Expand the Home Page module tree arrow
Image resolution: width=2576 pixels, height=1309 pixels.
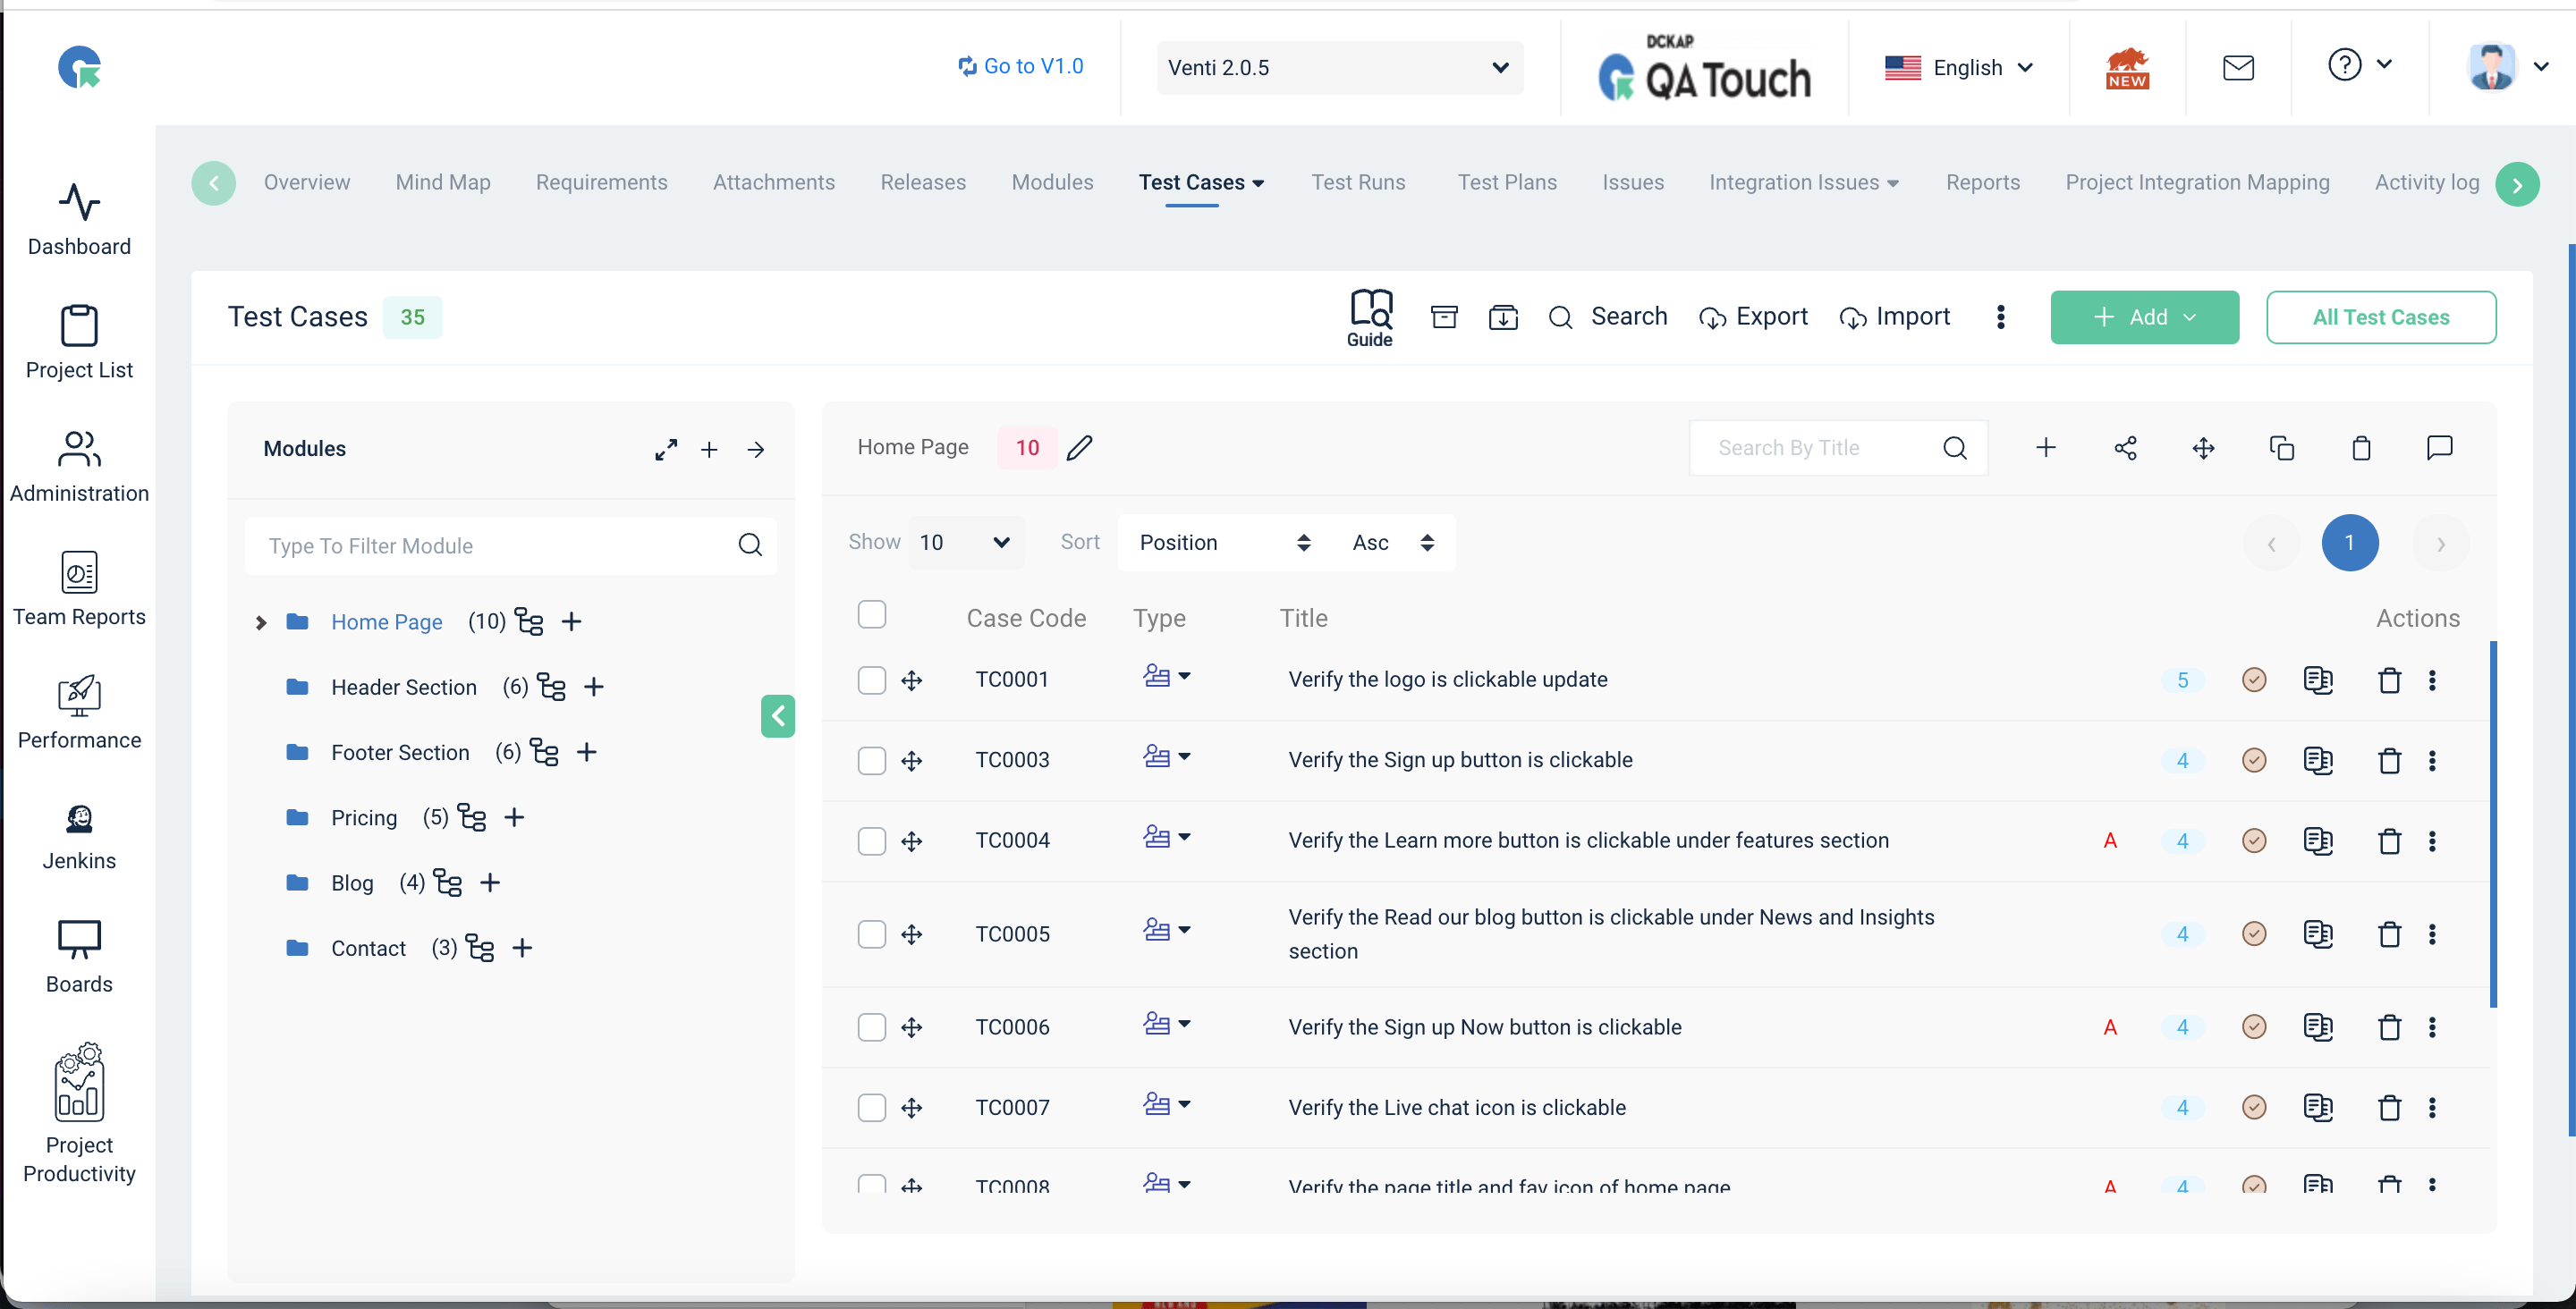click(x=261, y=622)
